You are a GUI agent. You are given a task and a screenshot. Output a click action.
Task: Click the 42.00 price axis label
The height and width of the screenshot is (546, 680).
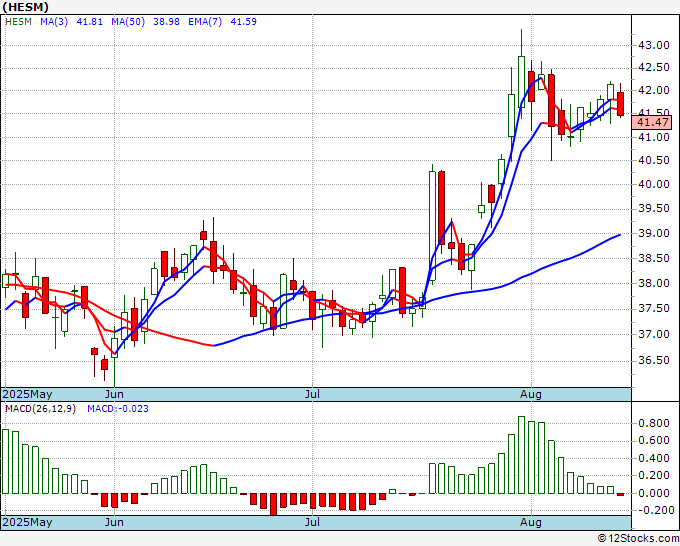tap(653, 91)
